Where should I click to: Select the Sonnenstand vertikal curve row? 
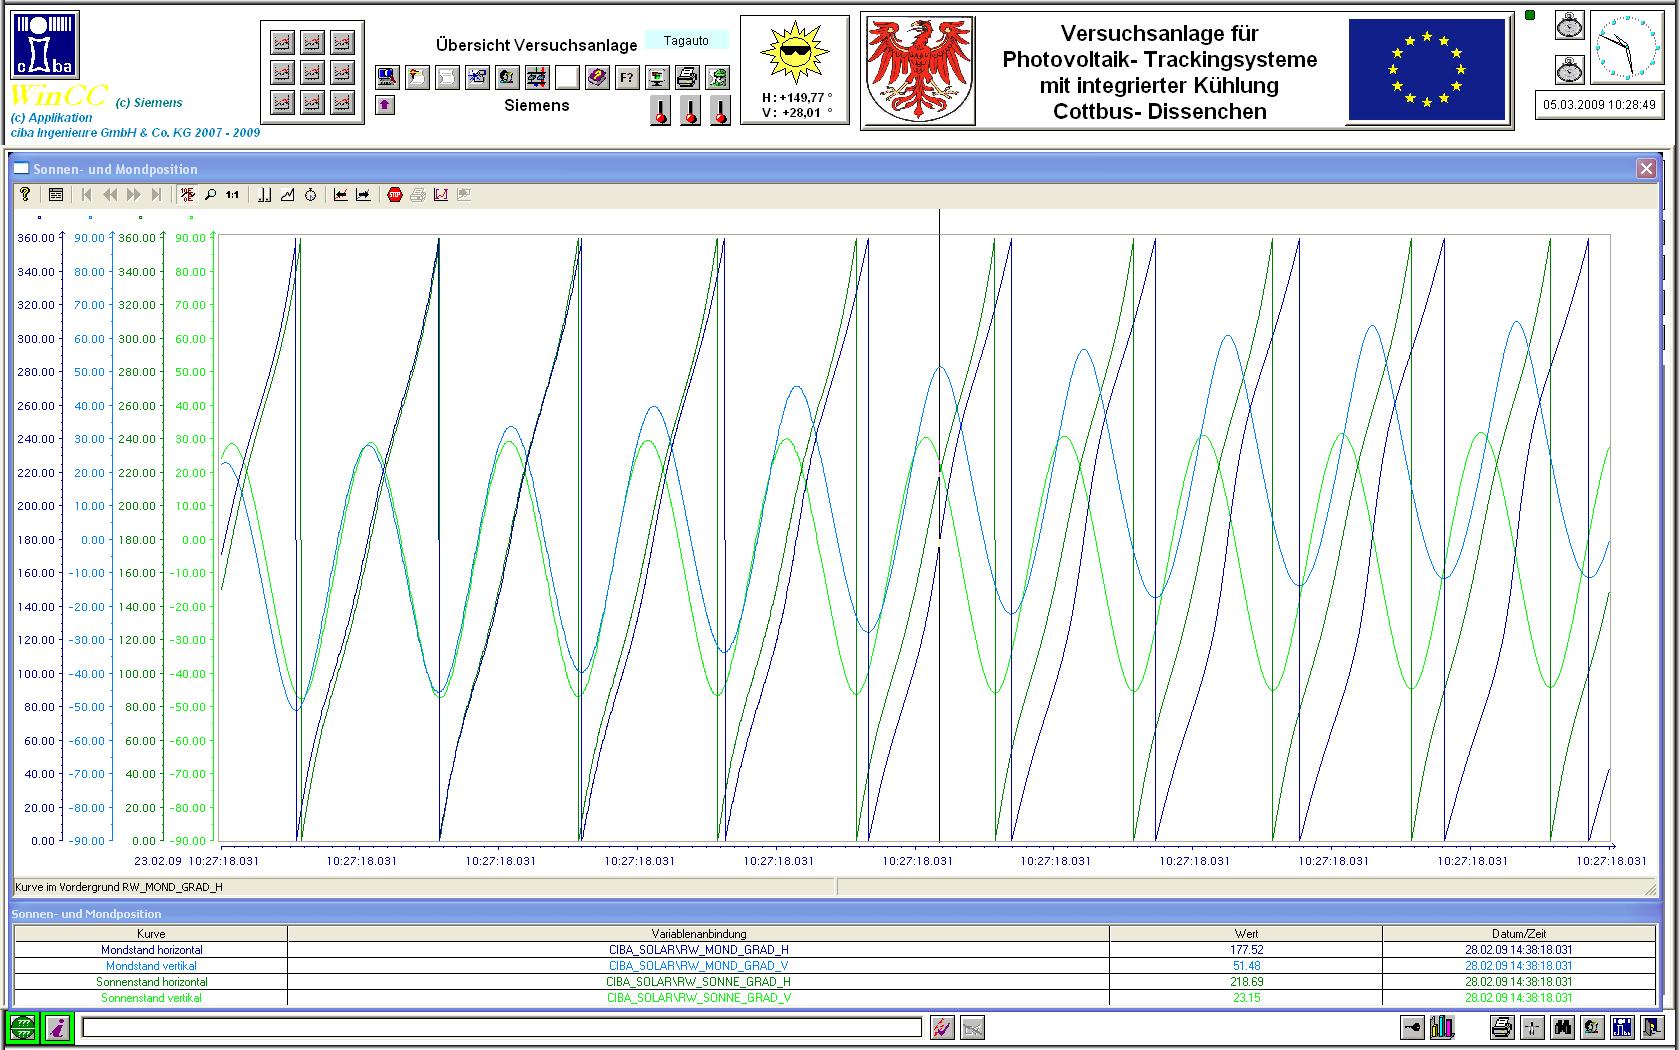coord(151,998)
